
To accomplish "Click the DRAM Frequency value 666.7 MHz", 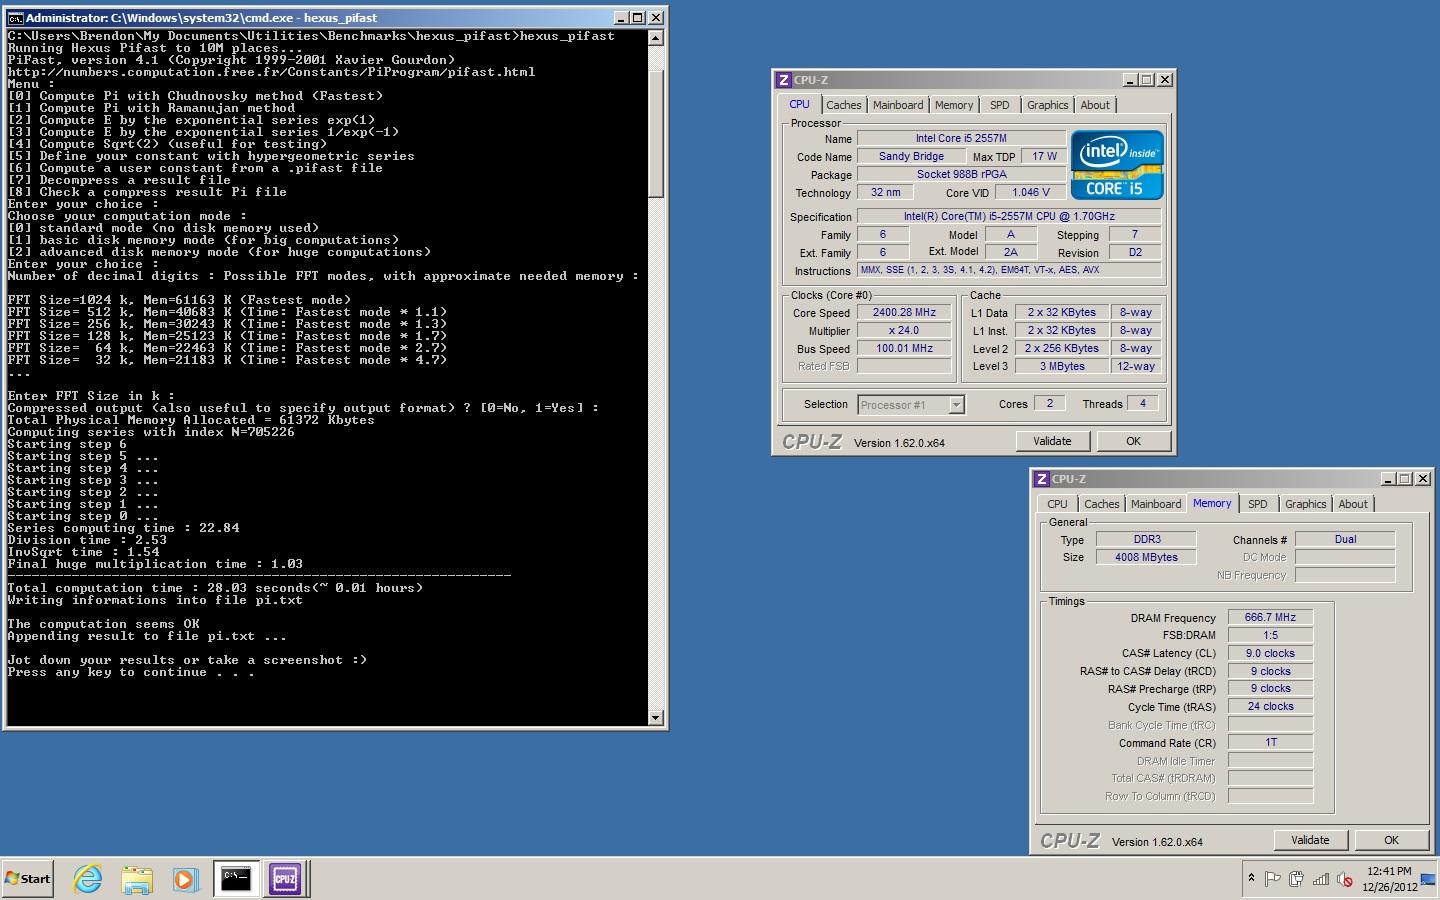I will [x=1270, y=617].
